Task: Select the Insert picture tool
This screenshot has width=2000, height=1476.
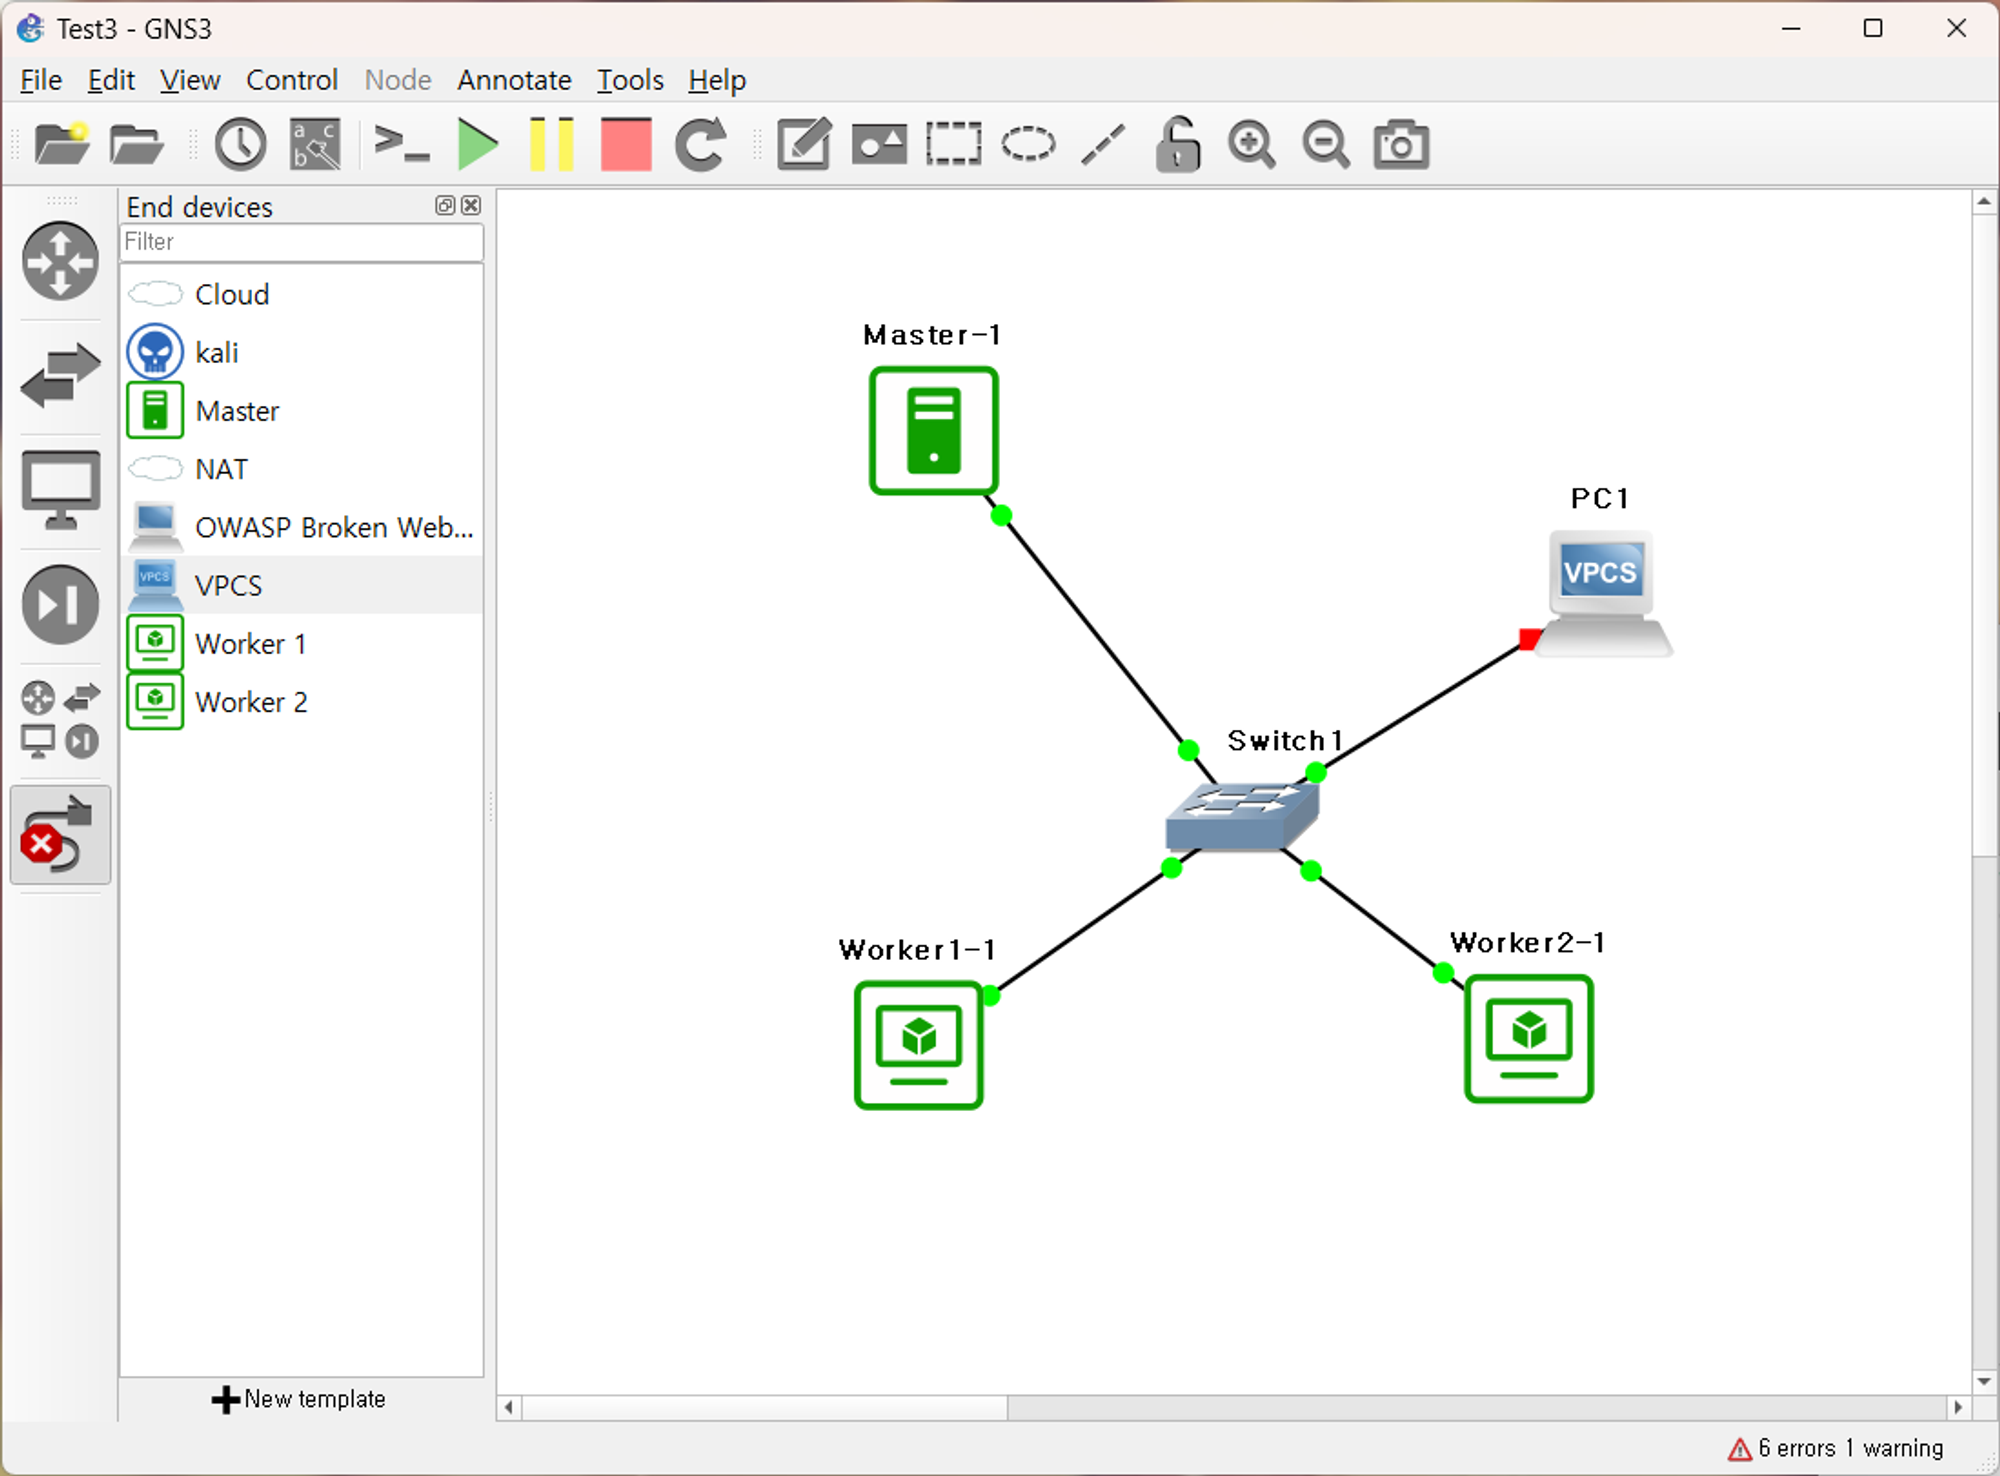Action: pos(879,144)
